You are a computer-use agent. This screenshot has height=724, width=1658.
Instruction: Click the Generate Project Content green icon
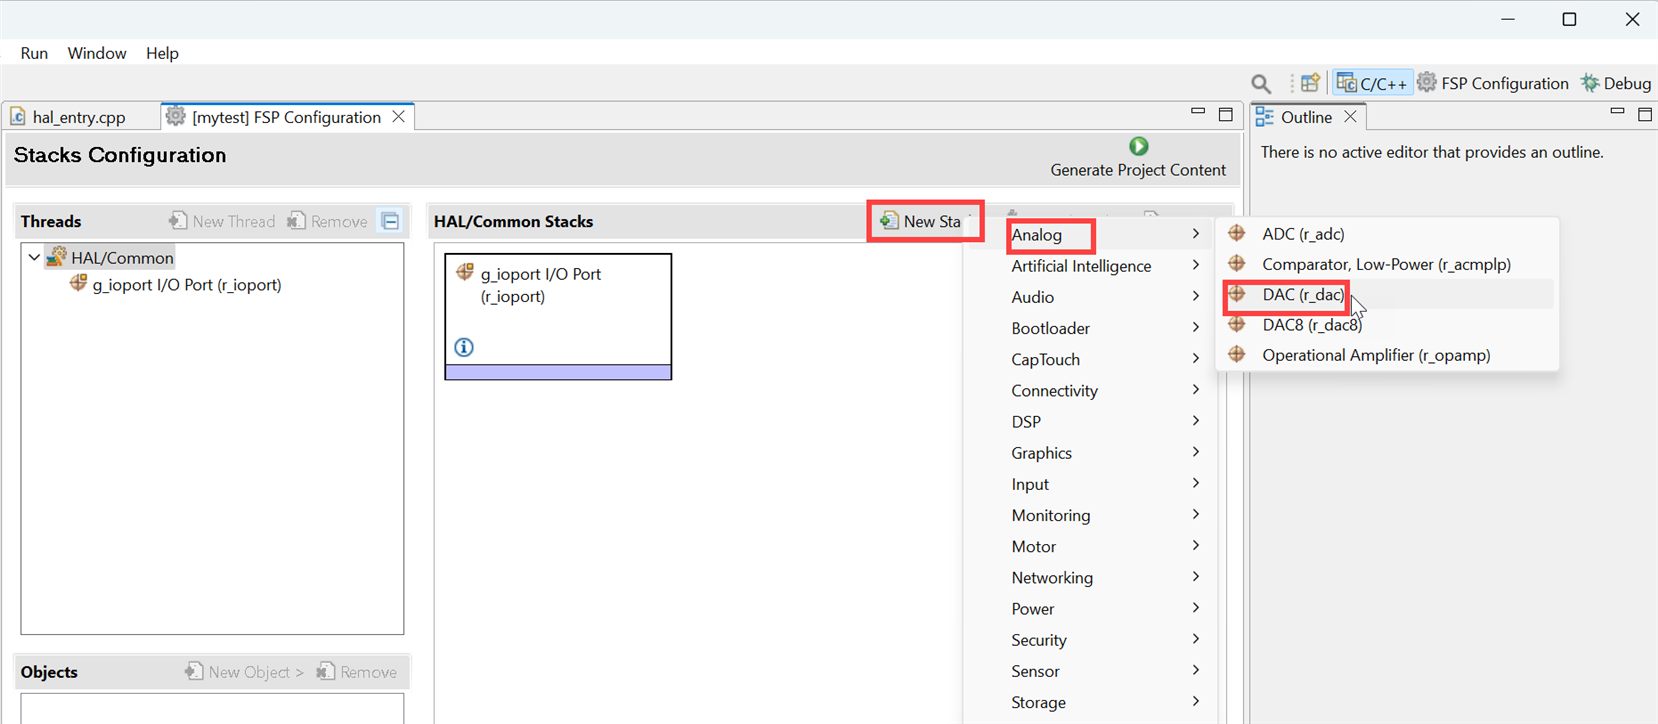[1138, 146]
